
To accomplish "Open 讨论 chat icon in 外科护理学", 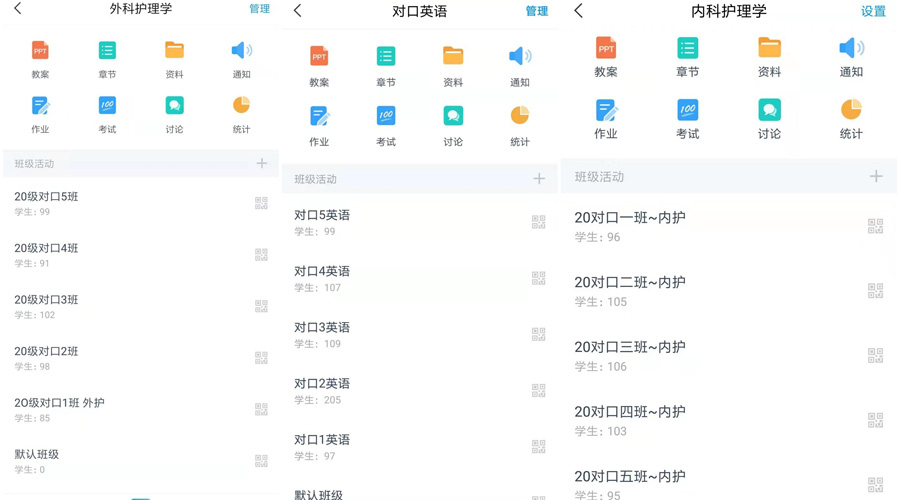I will click(174, 106).
